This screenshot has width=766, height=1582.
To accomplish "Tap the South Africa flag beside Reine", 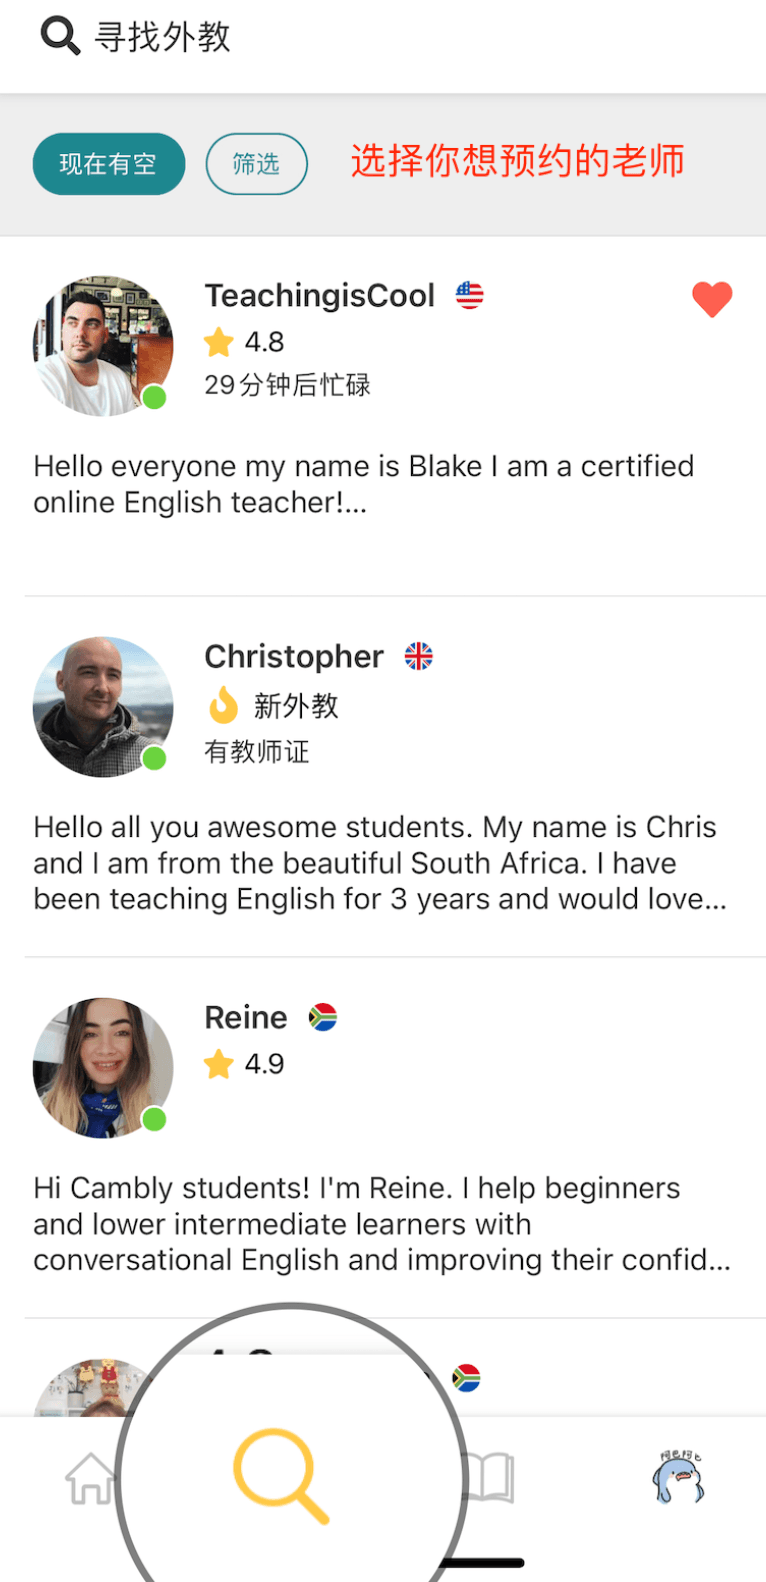I will pyautogui.click(x=322, y=1017).
